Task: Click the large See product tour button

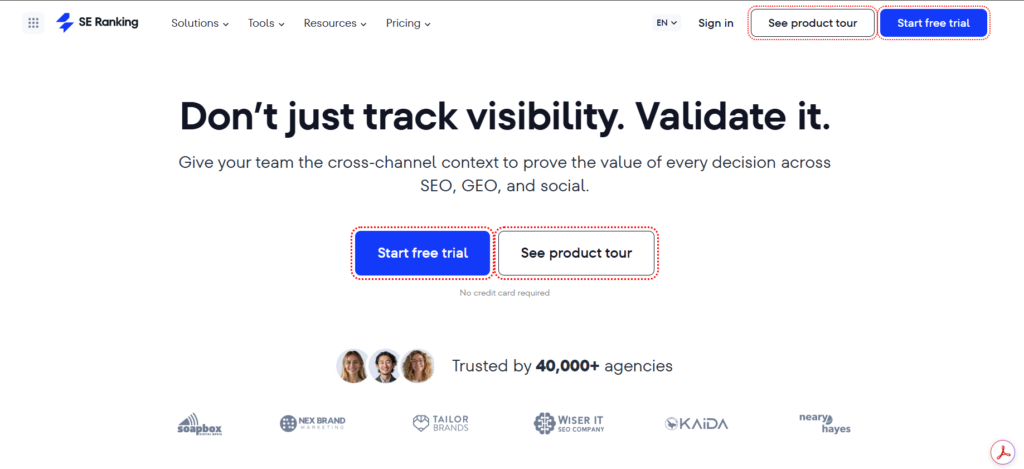Action: tap(576, 253)
